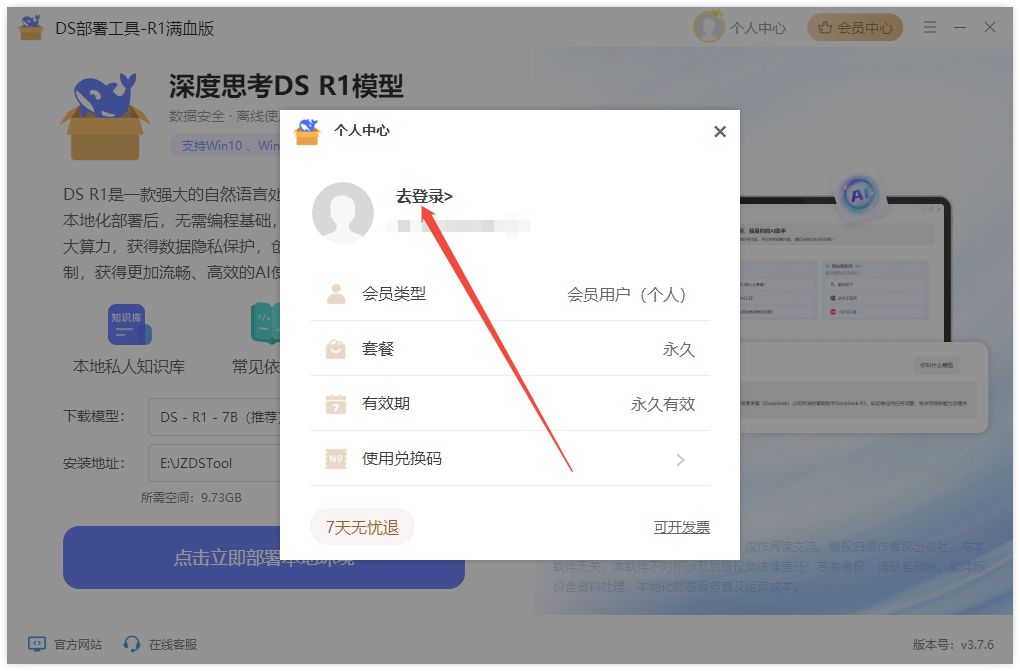Click the 版本号 v3.7.6 text

[953, 644]
